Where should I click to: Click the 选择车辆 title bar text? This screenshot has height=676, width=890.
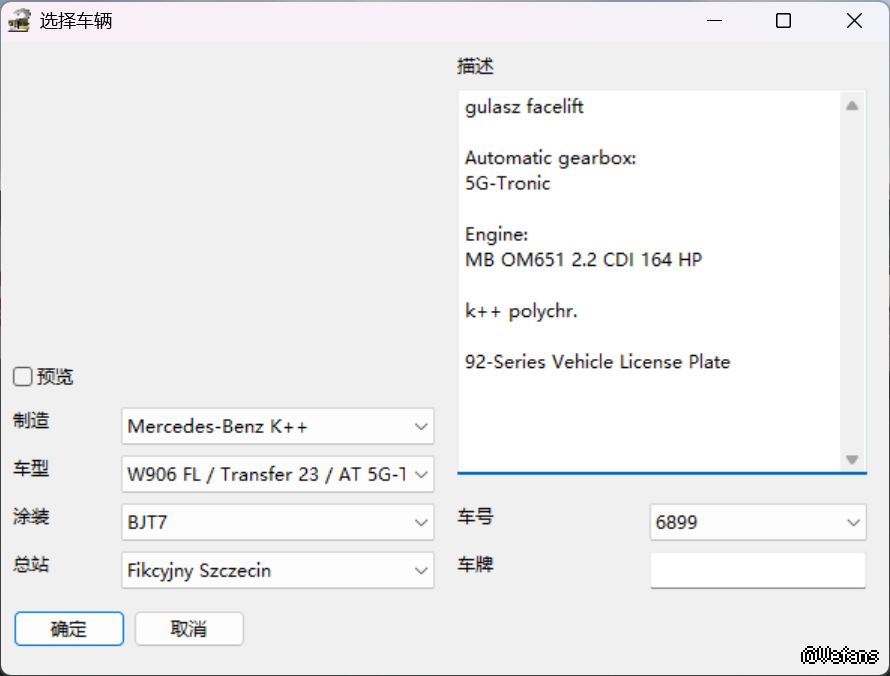pyautogui.click(x=76, y=21)
